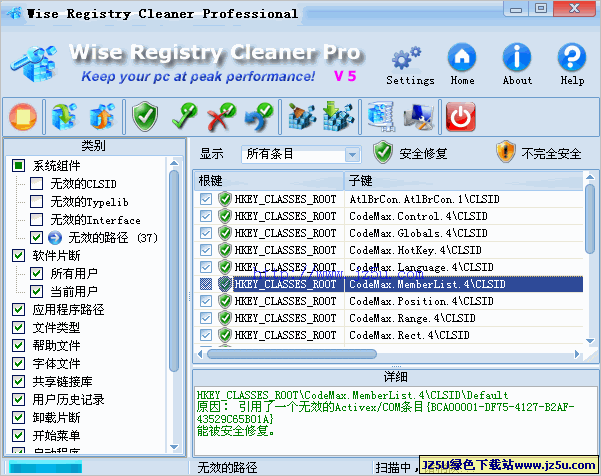Select the 开始菜单 category
Image resolution: width=601 pixels, height=476 pixels.
click(x=56, y=436)
